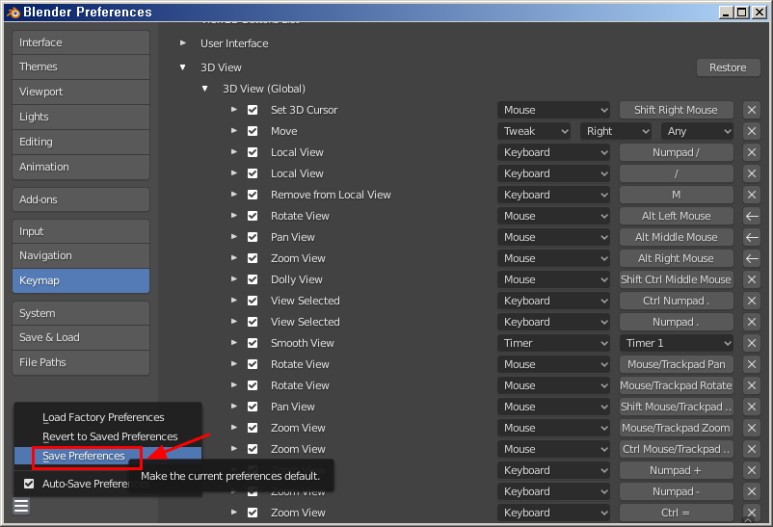
Task: Open the hamburger preferences menu
Action: coord(21,506)
